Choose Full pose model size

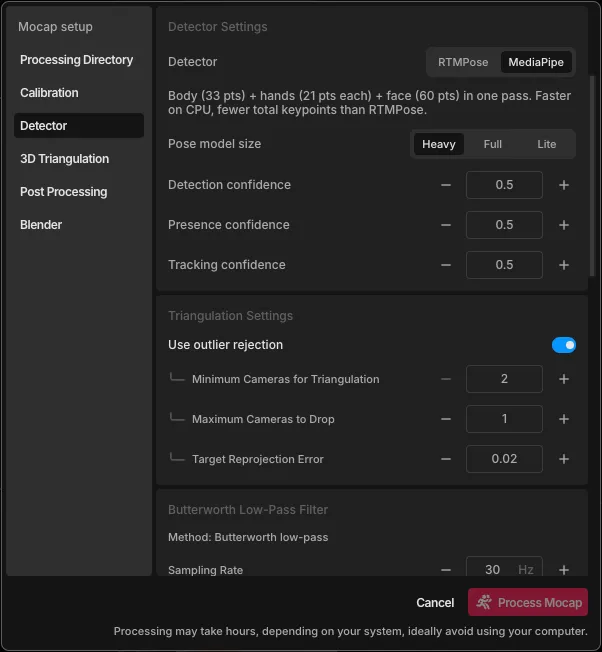(x=493, y=144)
